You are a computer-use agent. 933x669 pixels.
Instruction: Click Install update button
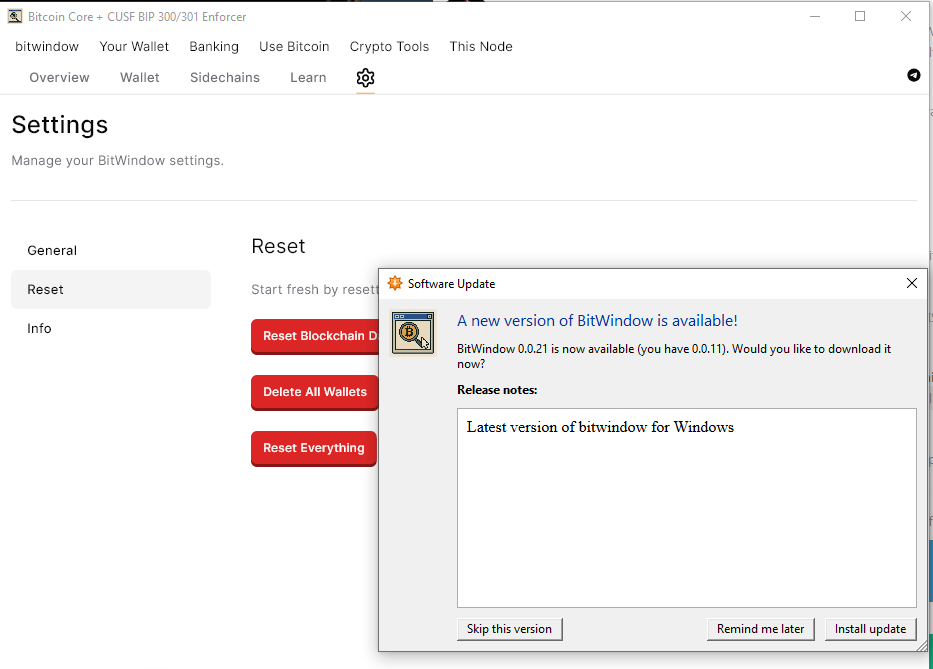pyautogui.click(x=870, y=629)
